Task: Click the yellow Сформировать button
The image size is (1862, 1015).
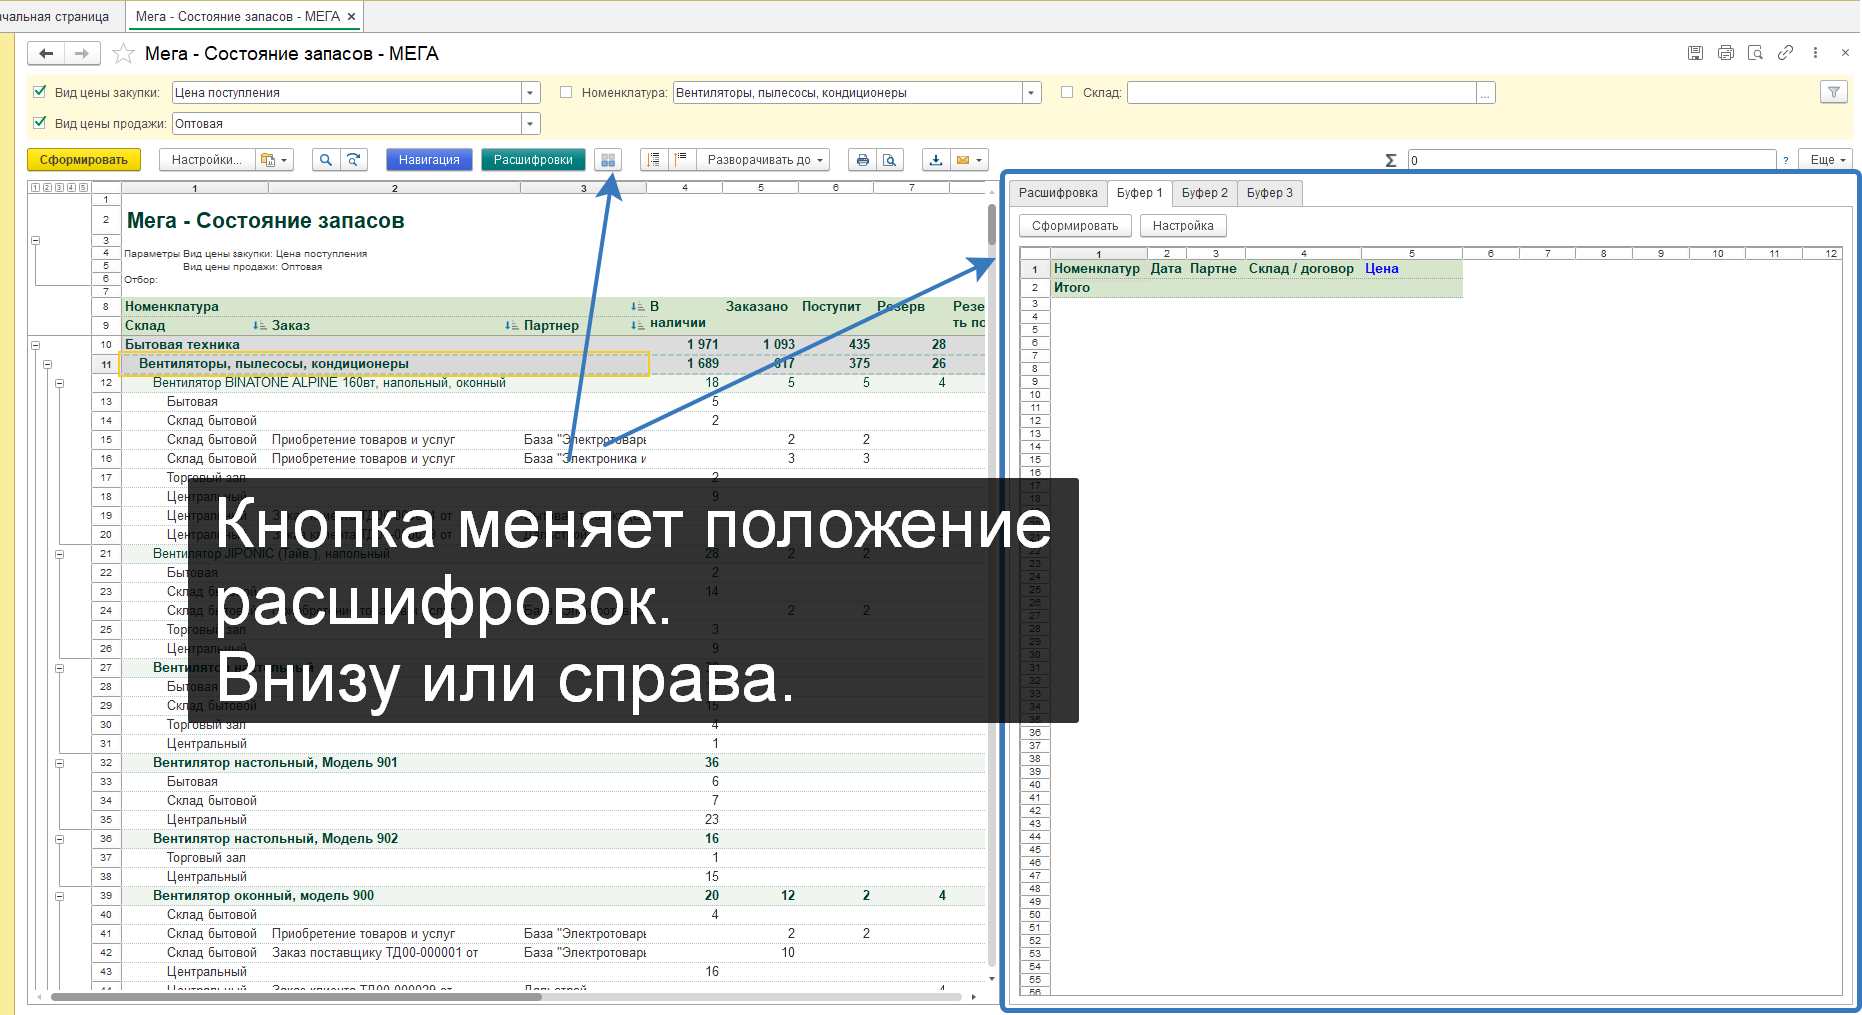Action: [84, 160]
